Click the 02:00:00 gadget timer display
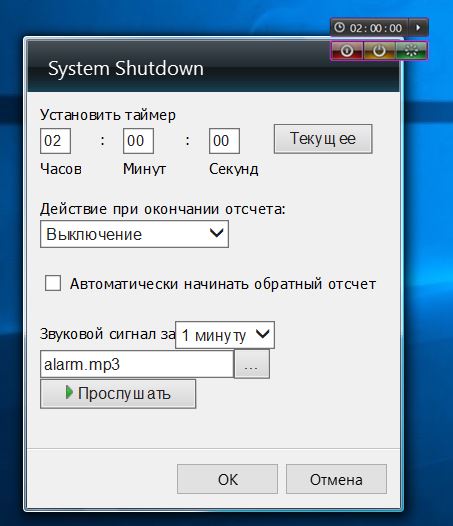 pyautogui.click(x=376, y=28)
